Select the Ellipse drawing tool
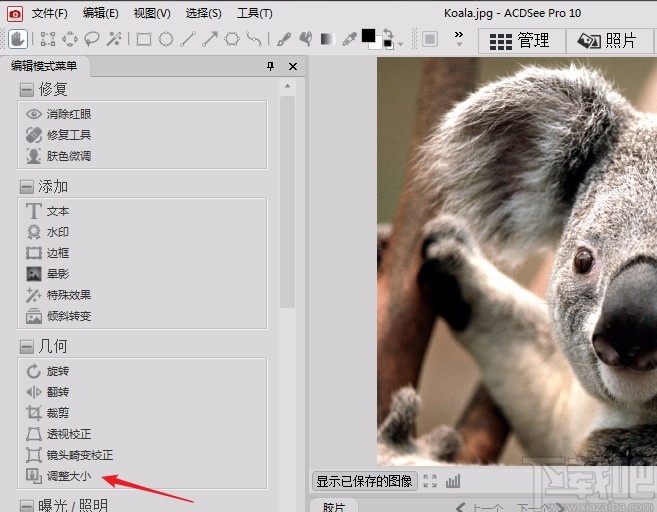The image size is (657, 512). [x=166, y=39]
